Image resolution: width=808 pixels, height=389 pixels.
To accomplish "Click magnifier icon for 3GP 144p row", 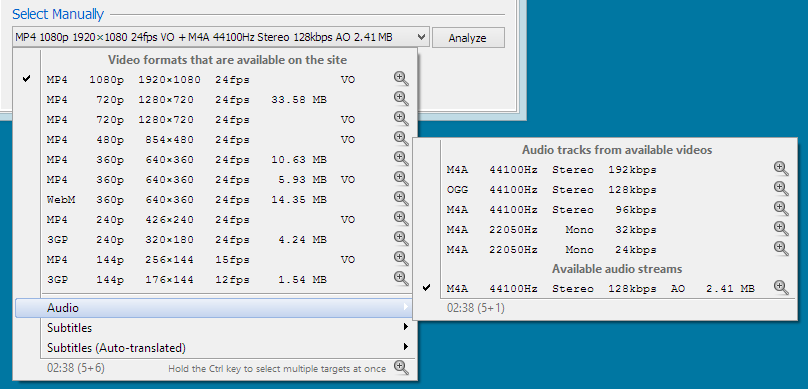I will (x=401, y=278).
